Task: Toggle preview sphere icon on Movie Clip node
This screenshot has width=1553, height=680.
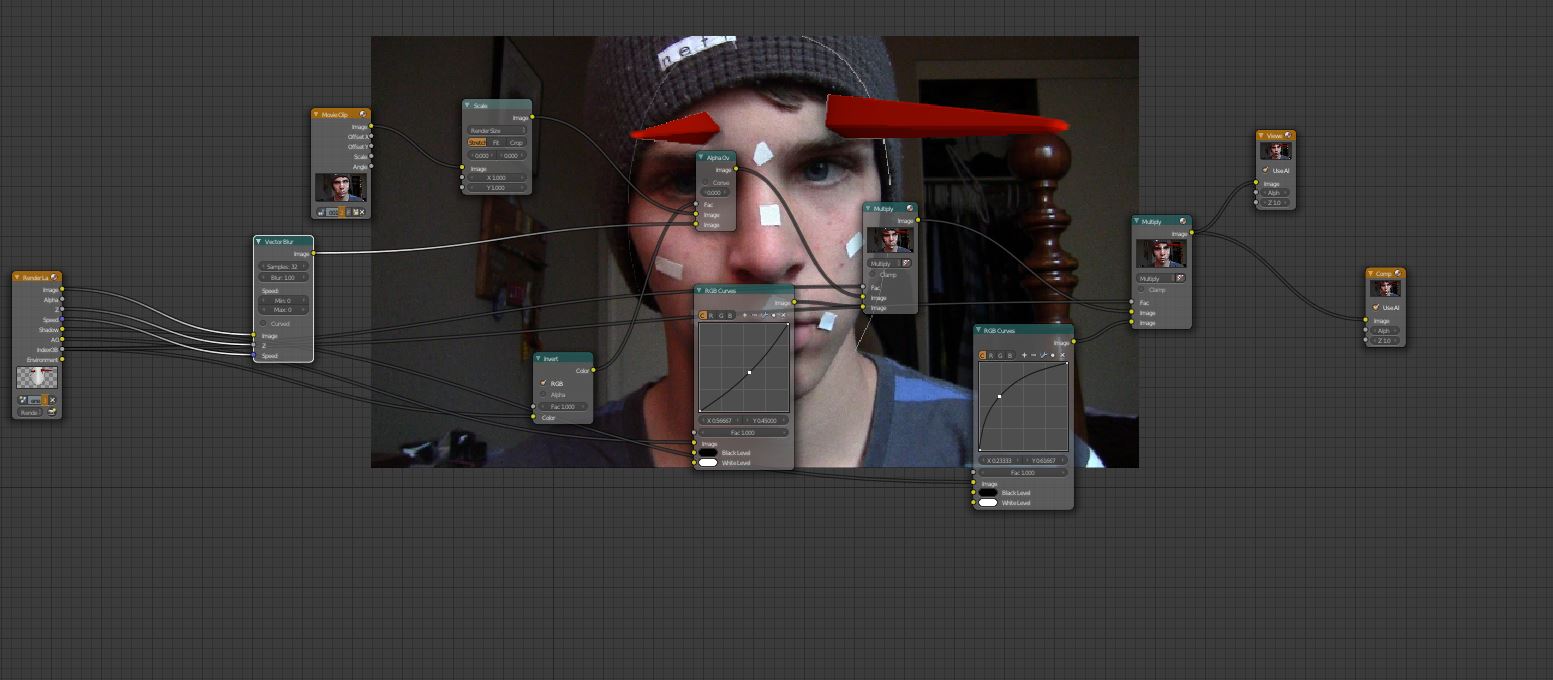Action: (363, 114)
